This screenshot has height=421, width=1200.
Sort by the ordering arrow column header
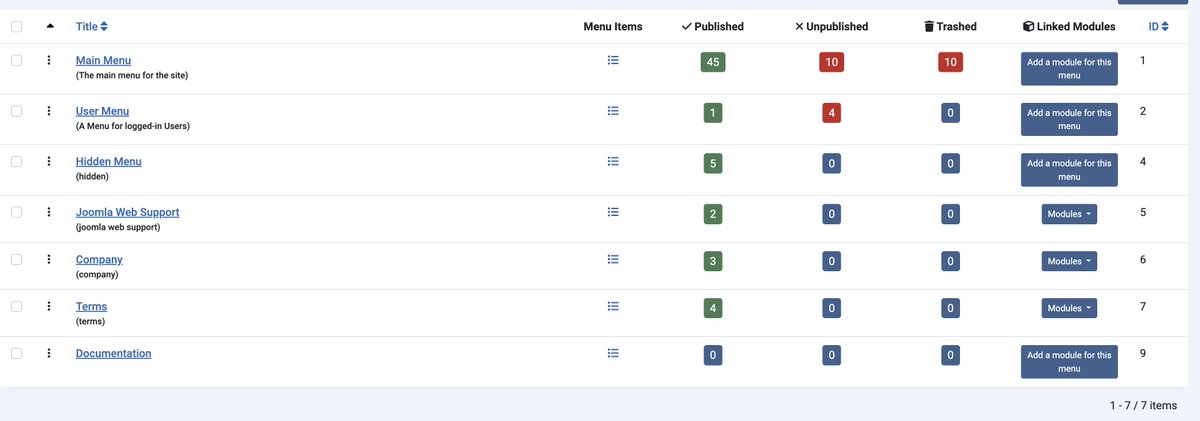click(x=50, y=27)
